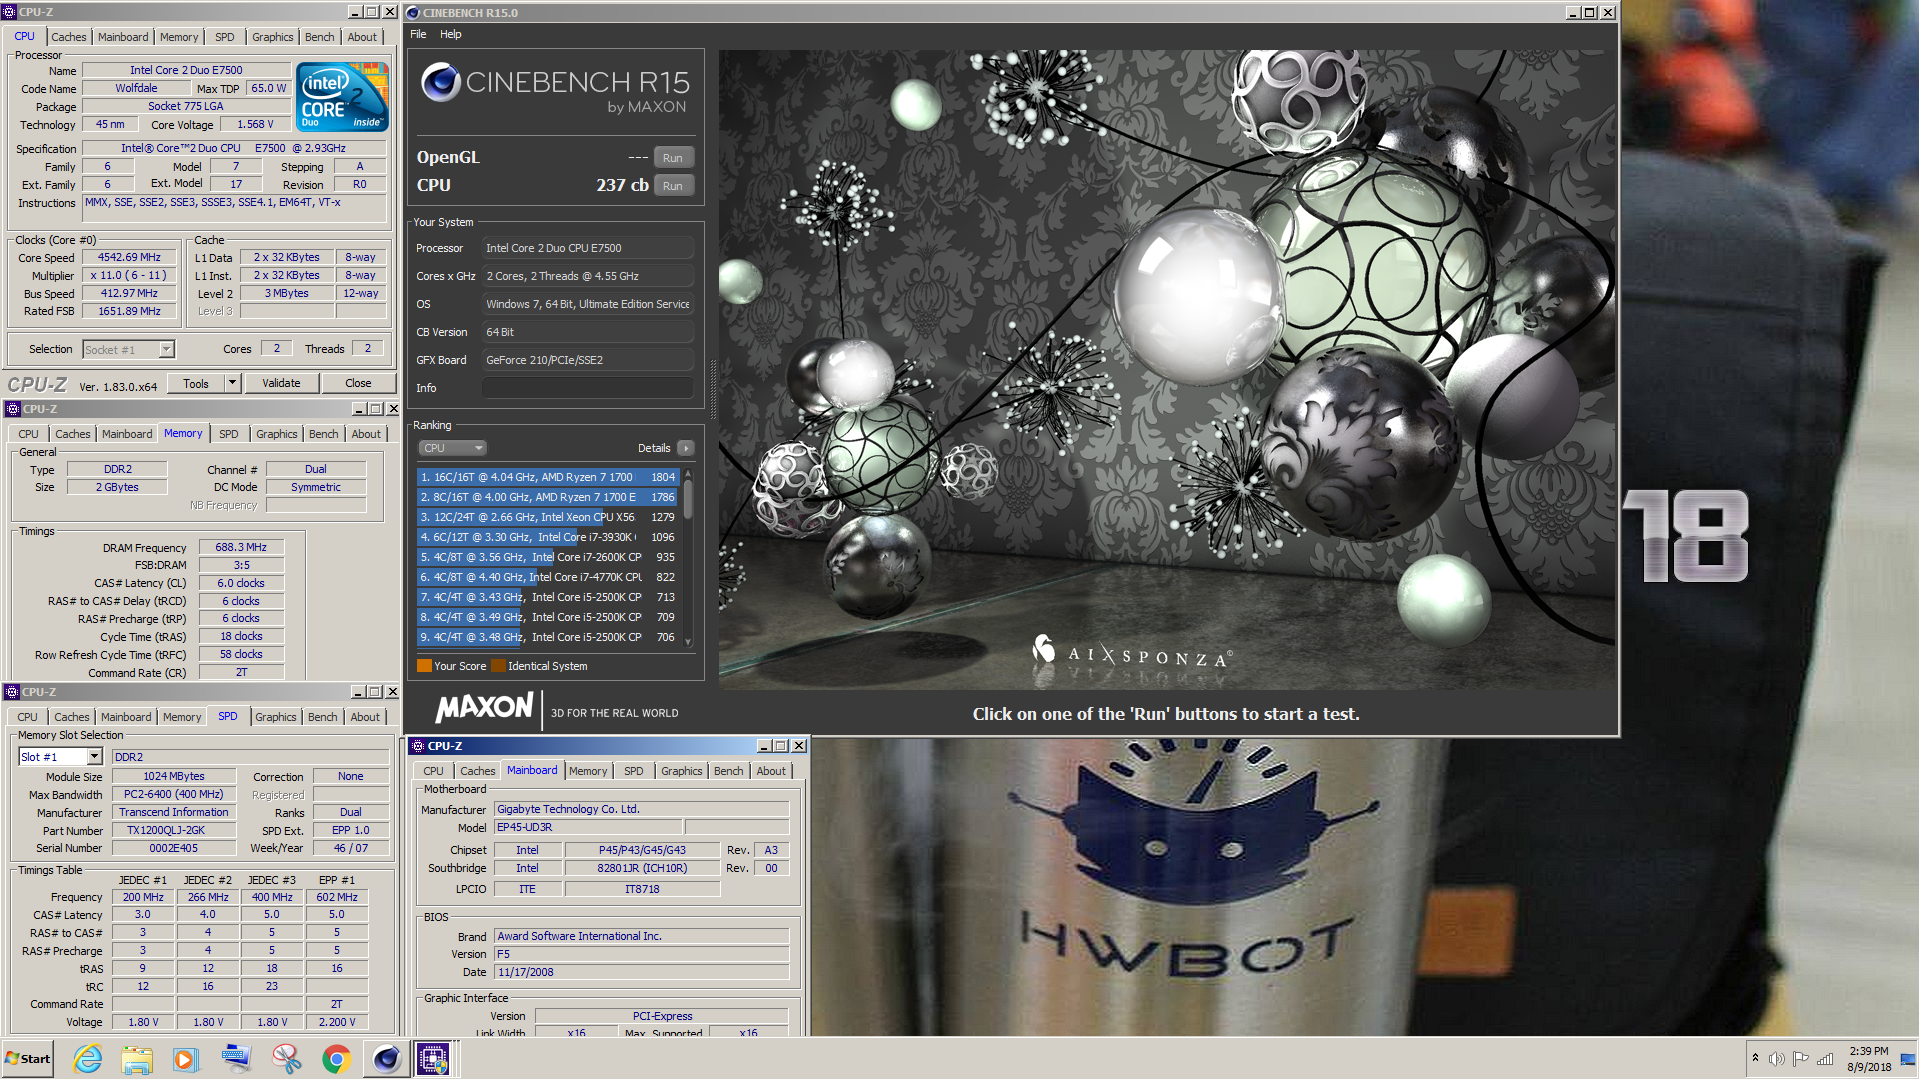Run the CPU benchmark
This screenshot has height=1079, width=1919.
673,186
